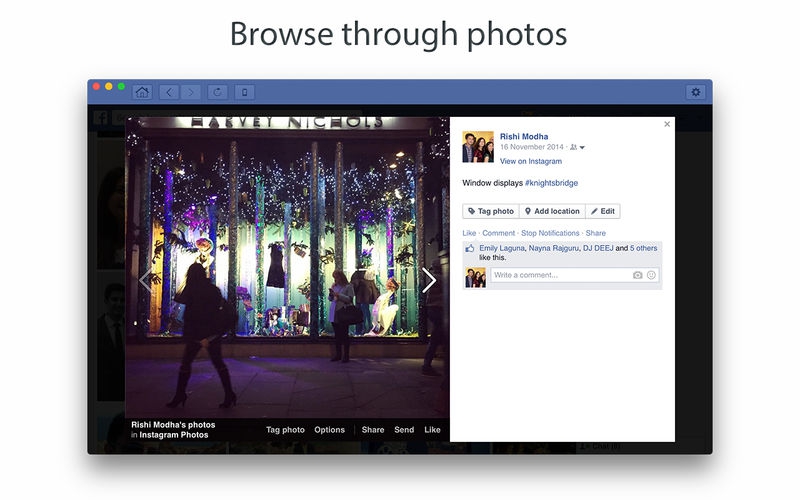
Task: Reload the page with the refresh icon
Action: click(217, 92)
